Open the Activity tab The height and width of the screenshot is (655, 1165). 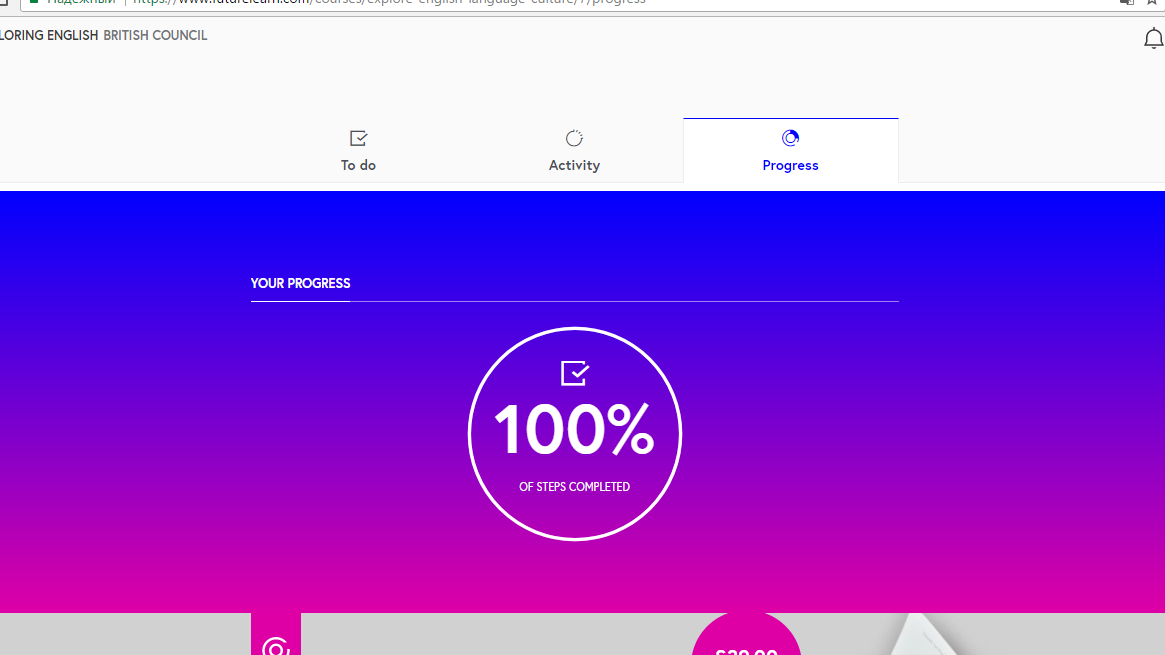(x=574, y=151)
